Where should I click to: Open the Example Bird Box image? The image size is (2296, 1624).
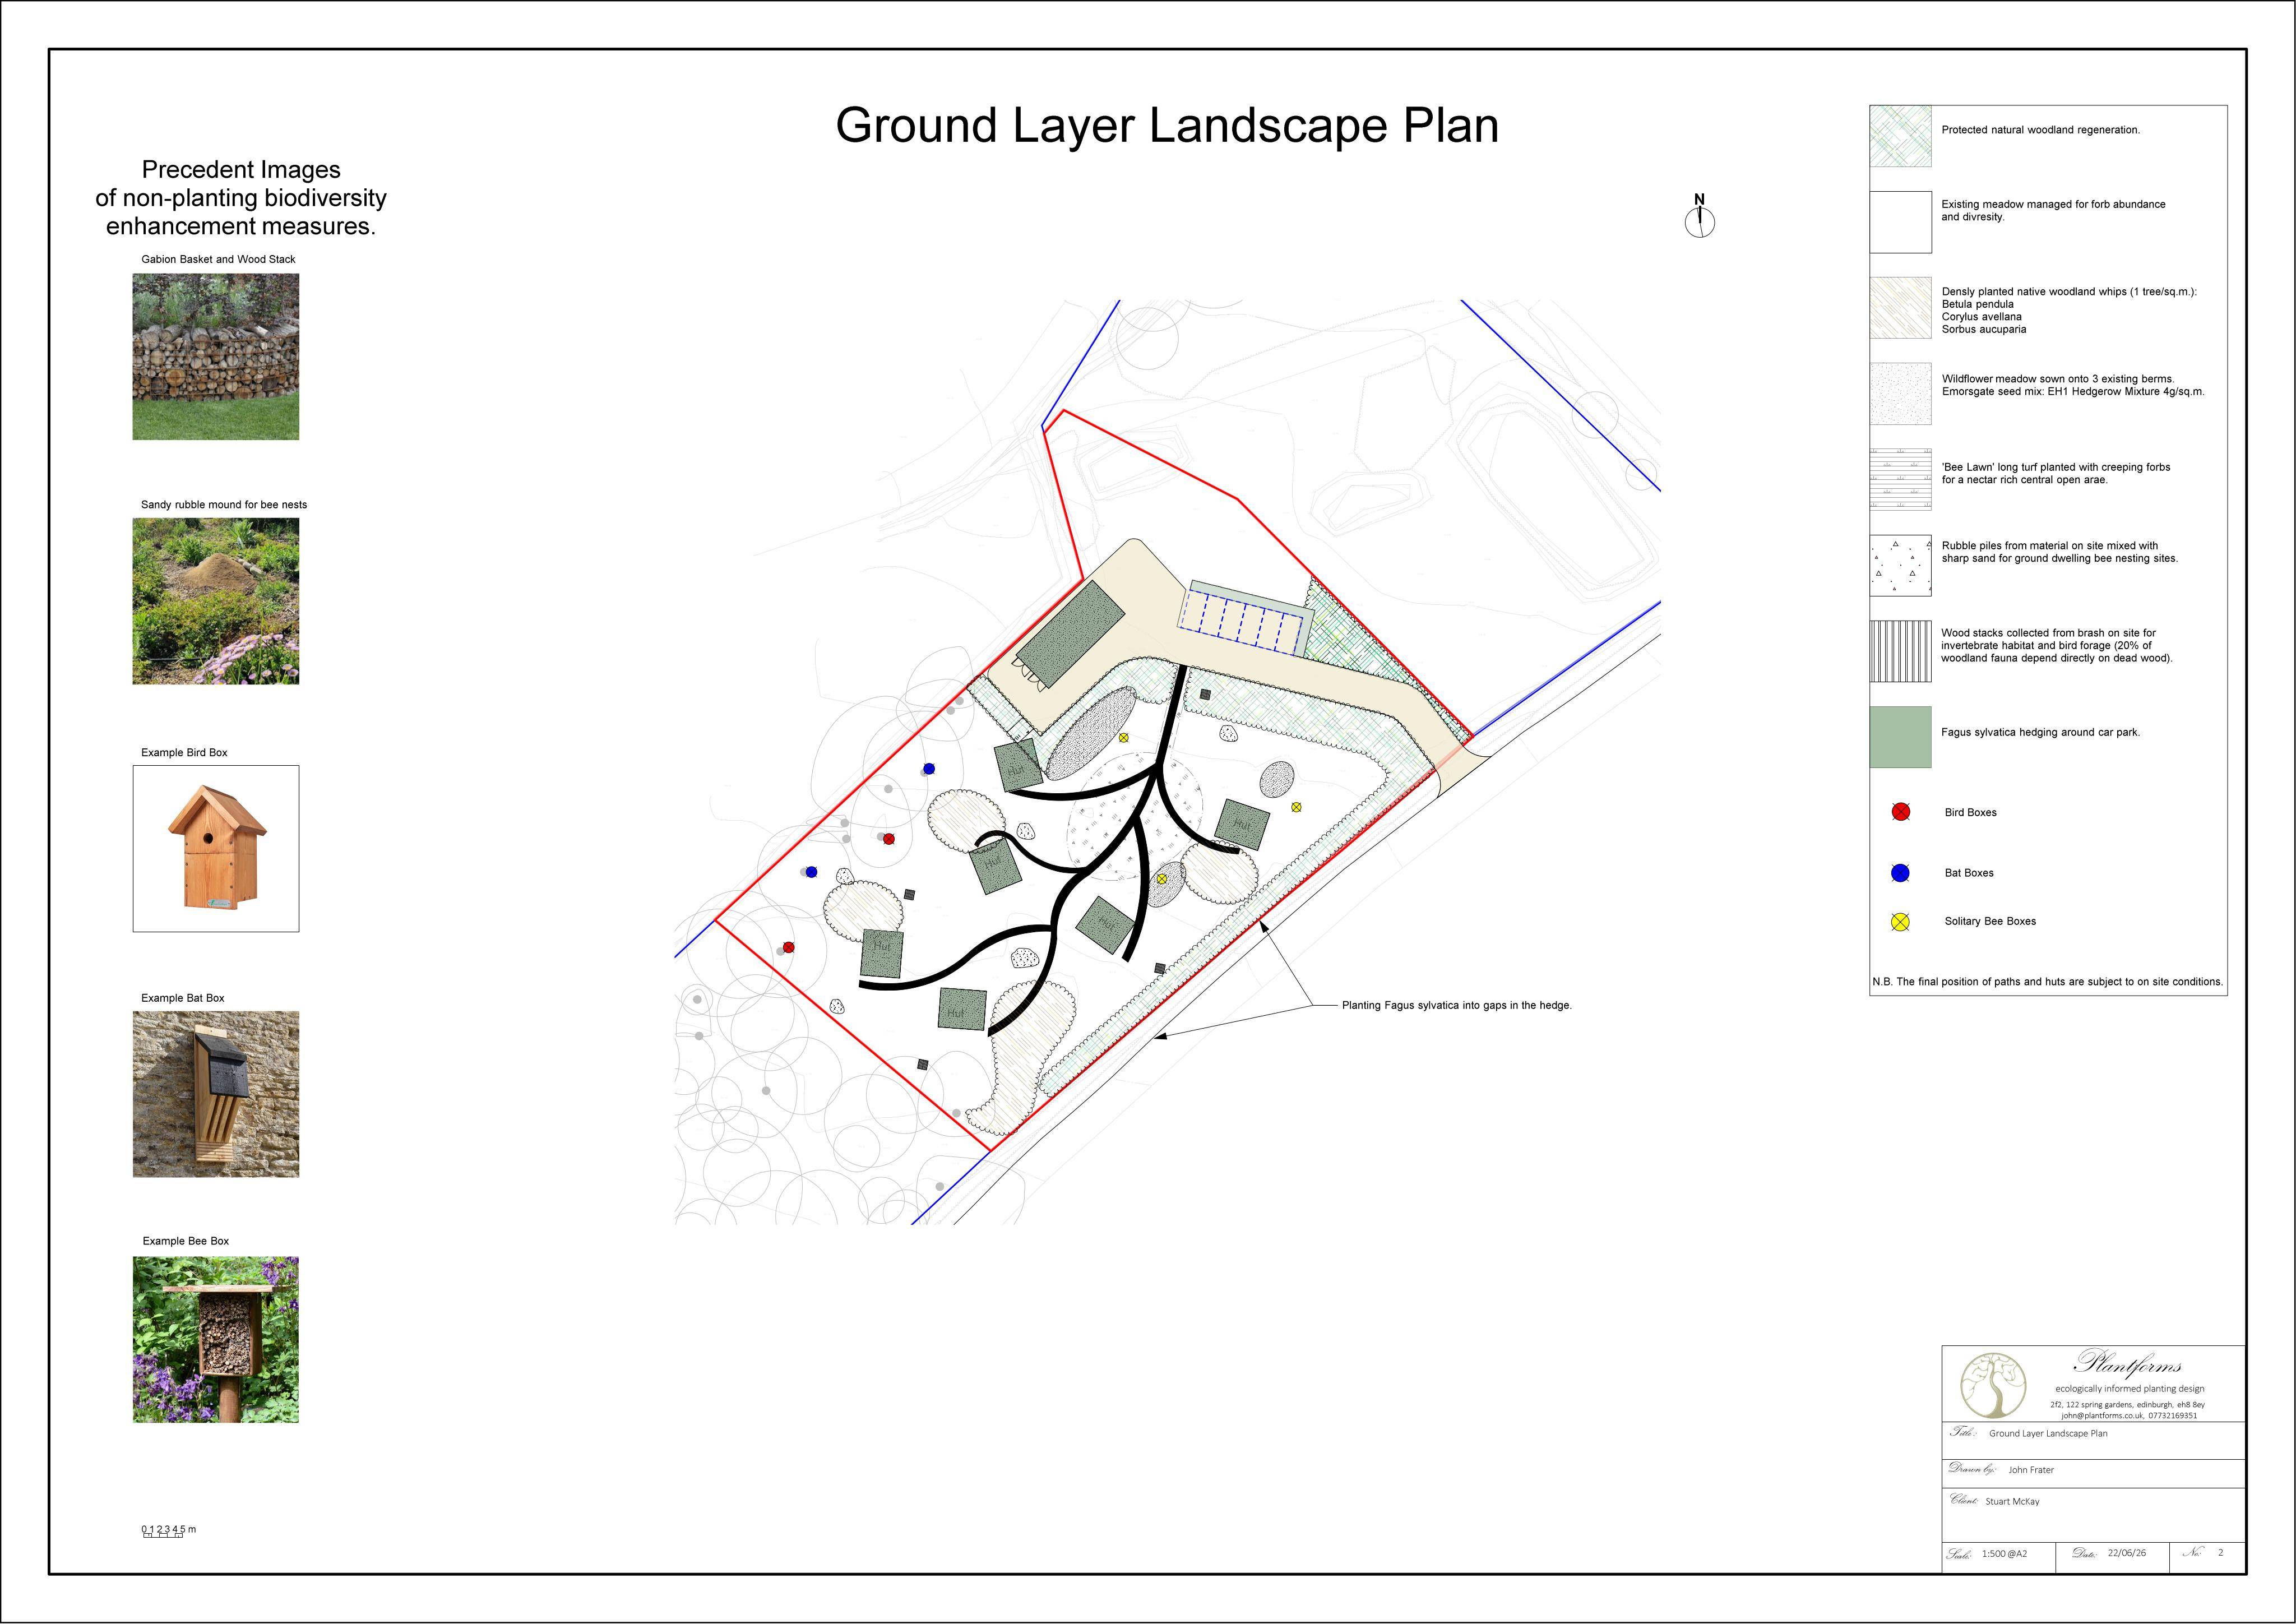pyautogui.click(x=216, y=849)
